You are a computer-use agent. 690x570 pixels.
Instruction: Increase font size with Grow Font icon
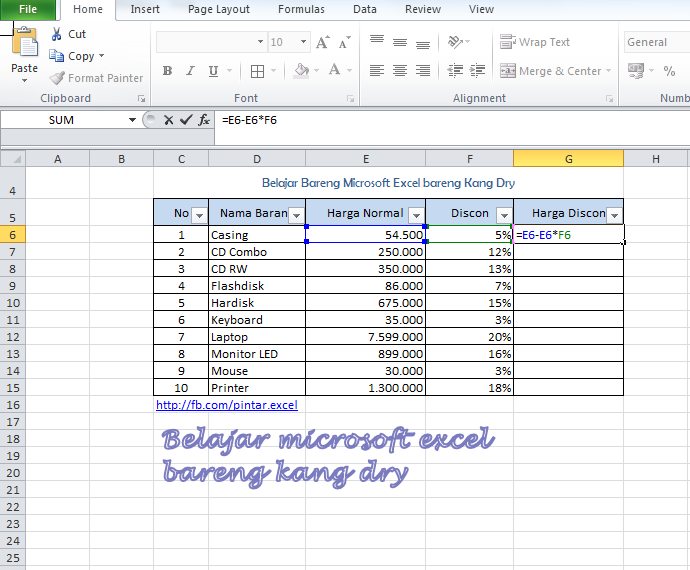[x=323, y=42]
